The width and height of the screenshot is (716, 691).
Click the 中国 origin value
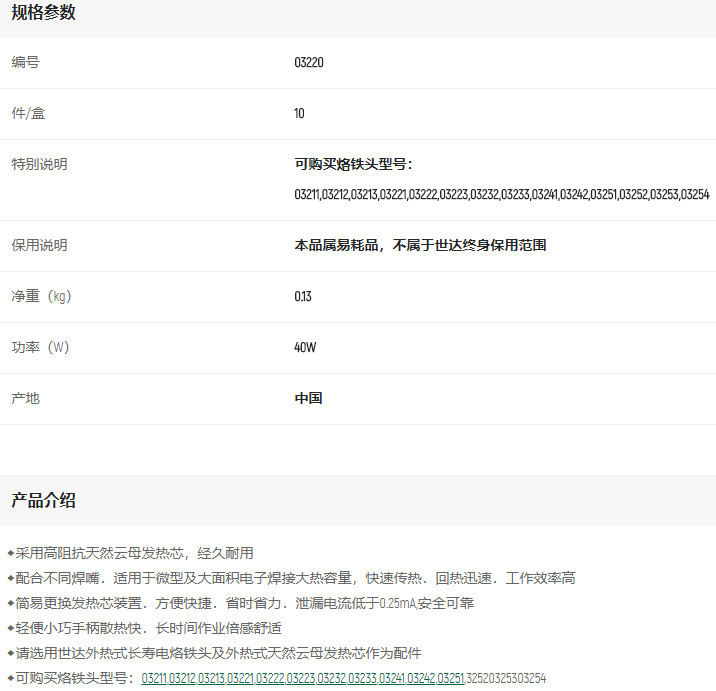pyautogui.click(x=308, y=398)
